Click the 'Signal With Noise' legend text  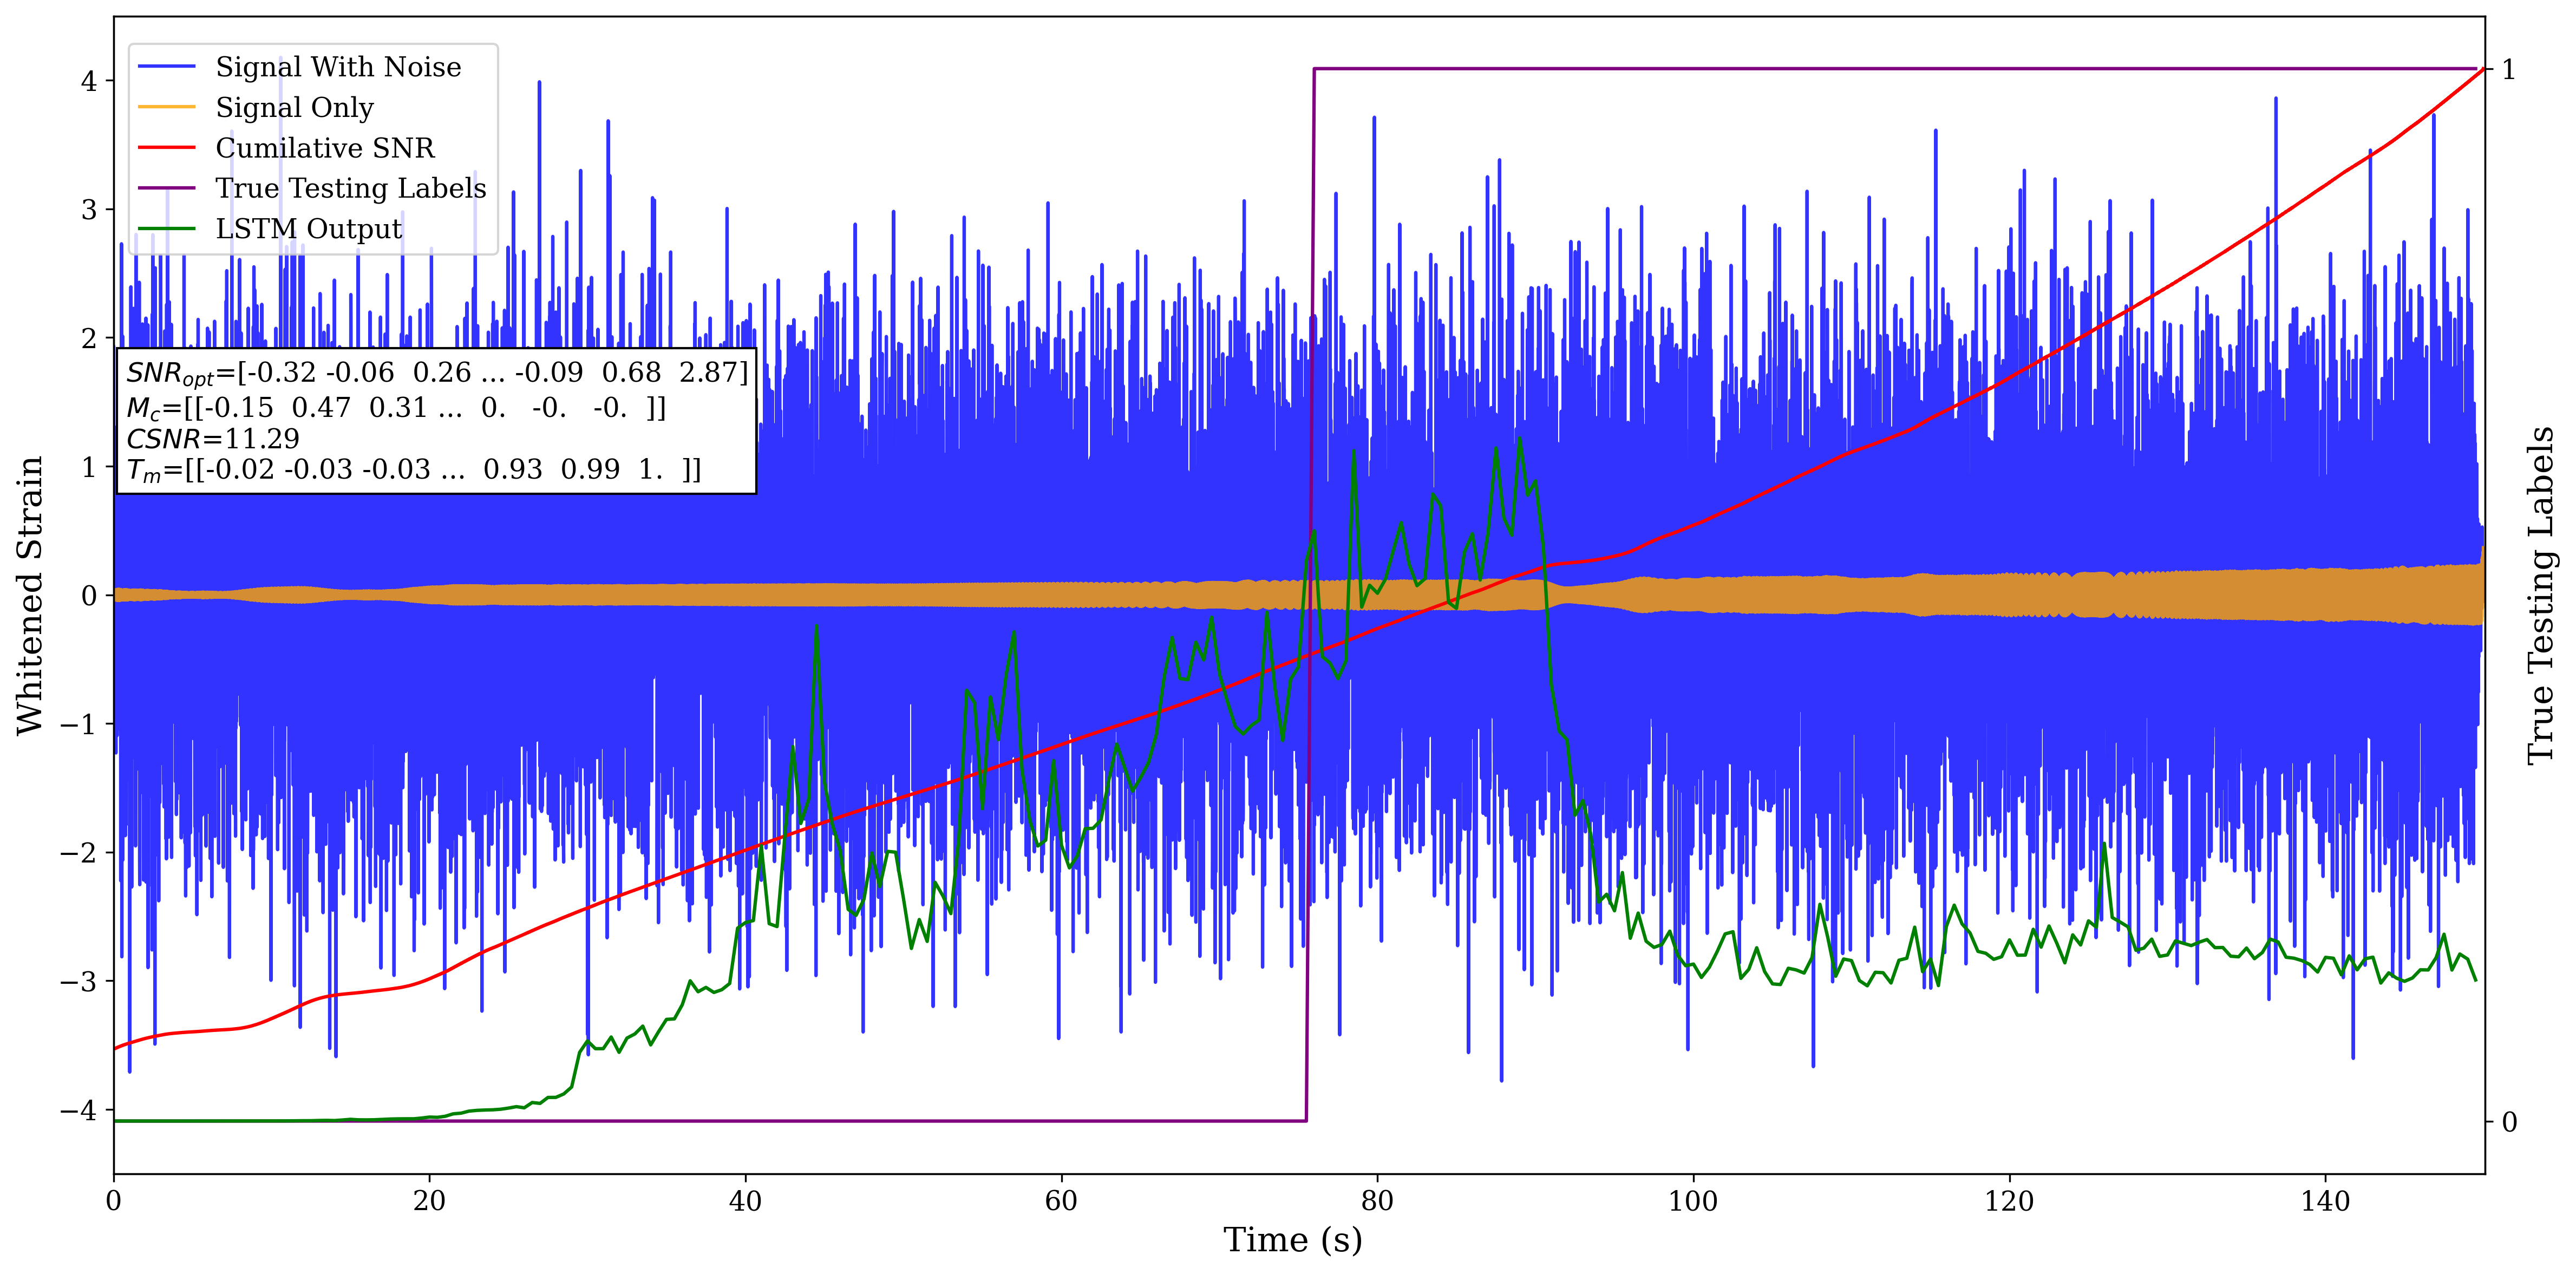click(338, 67)
